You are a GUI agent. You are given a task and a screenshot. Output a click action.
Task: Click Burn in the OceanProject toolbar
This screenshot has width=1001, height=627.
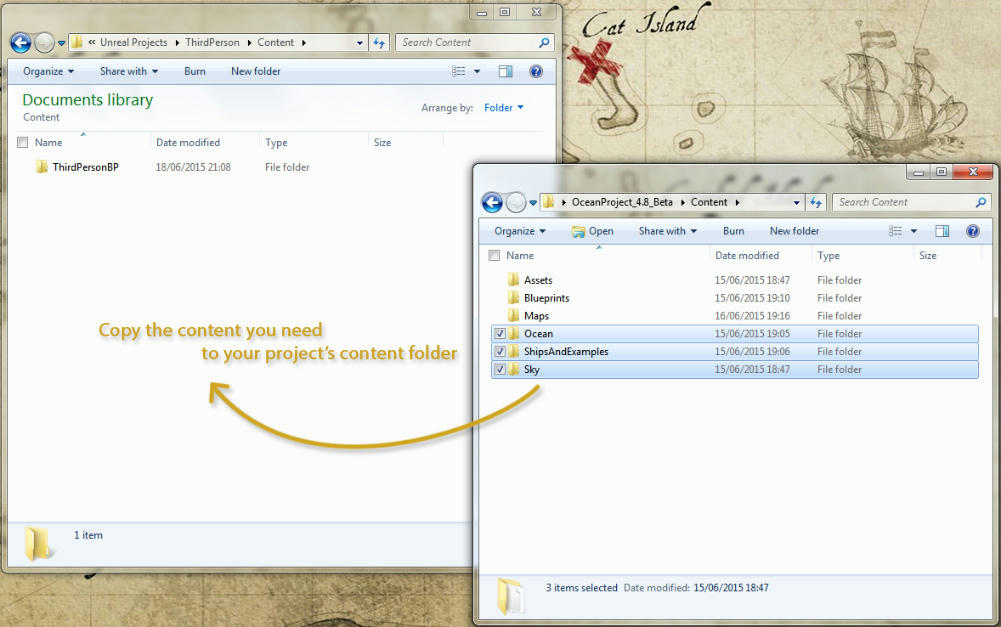733,231
